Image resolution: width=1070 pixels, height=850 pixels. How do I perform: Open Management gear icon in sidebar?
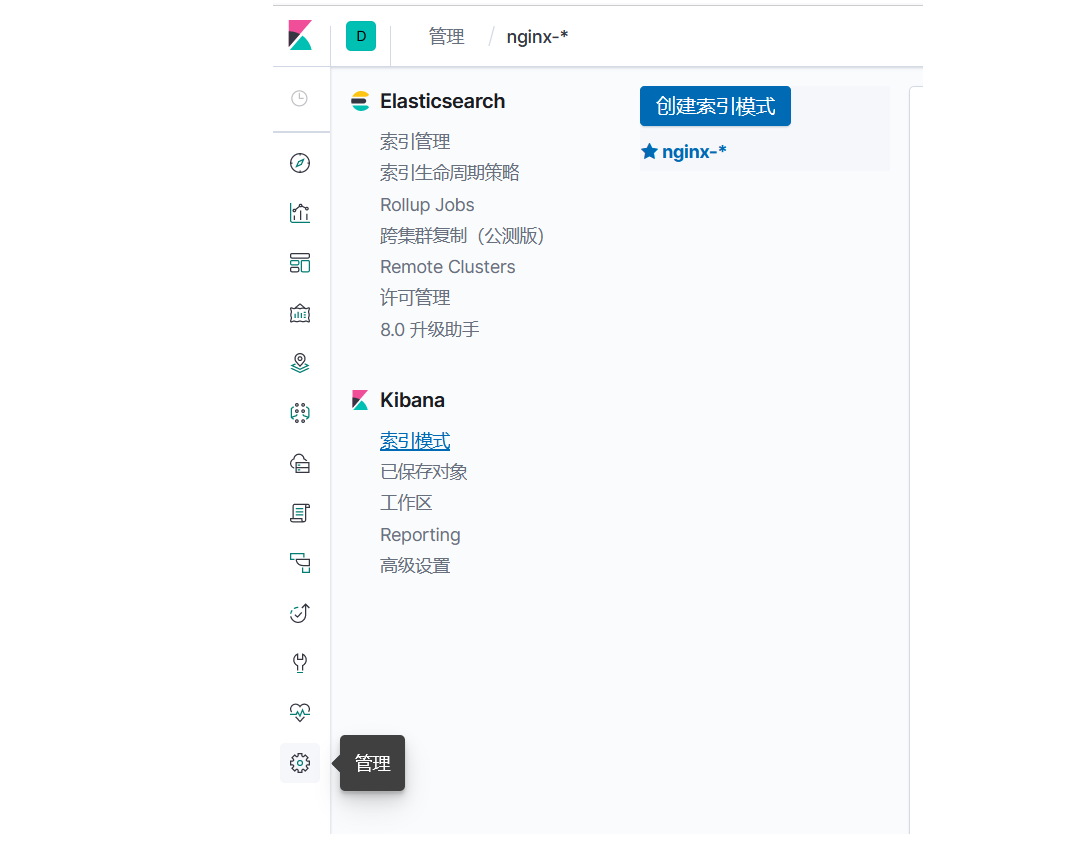tap(300, 763)
